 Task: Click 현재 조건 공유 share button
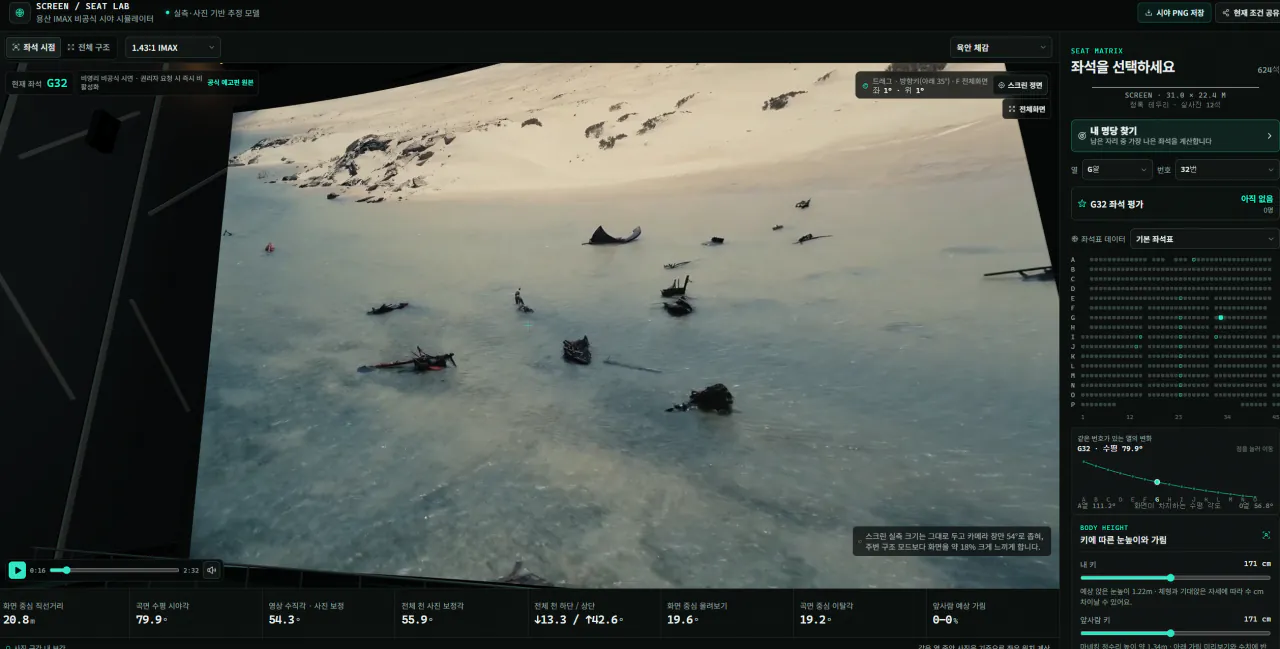(x=1246, y=12)
